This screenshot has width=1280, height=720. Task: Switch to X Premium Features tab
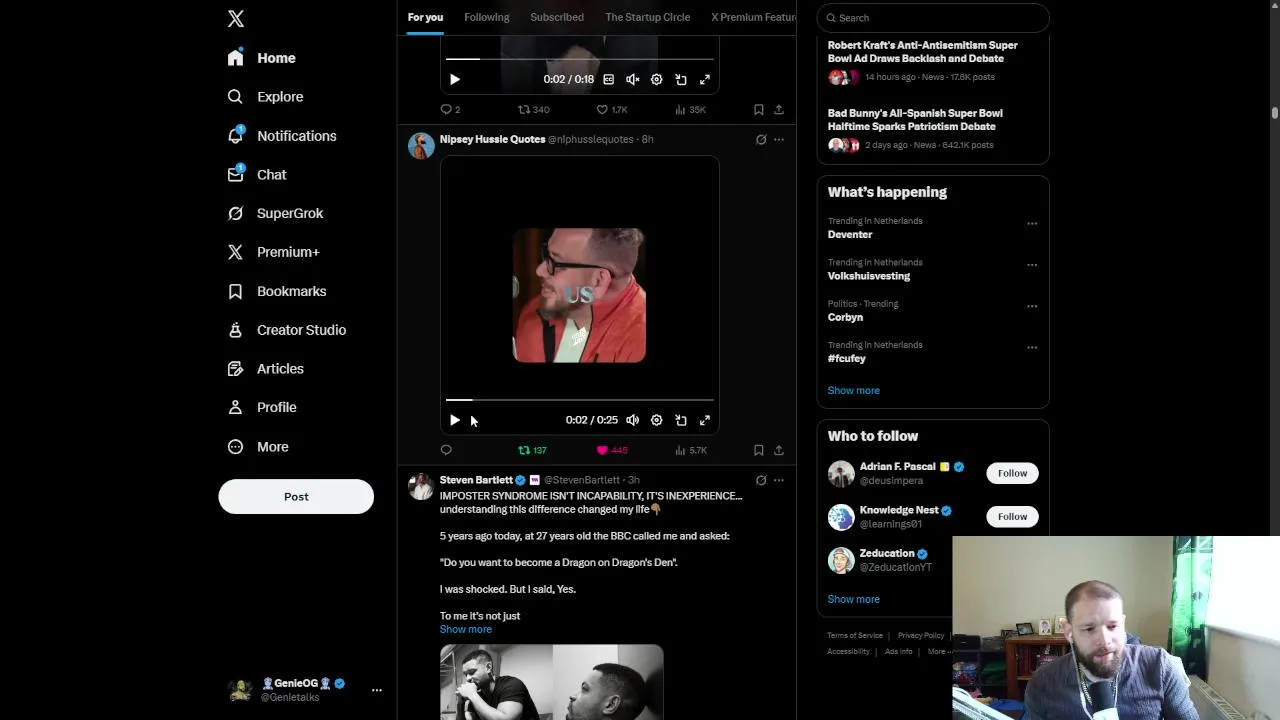(x=753, y=17)
